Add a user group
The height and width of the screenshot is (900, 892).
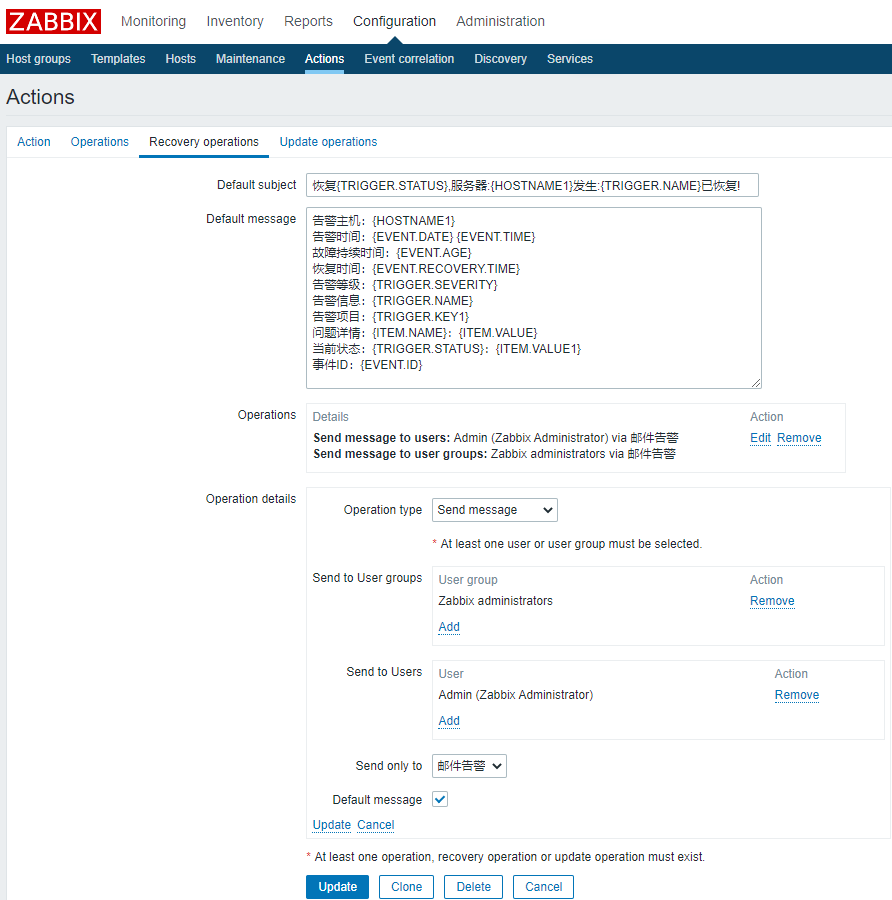coord(449,627)
